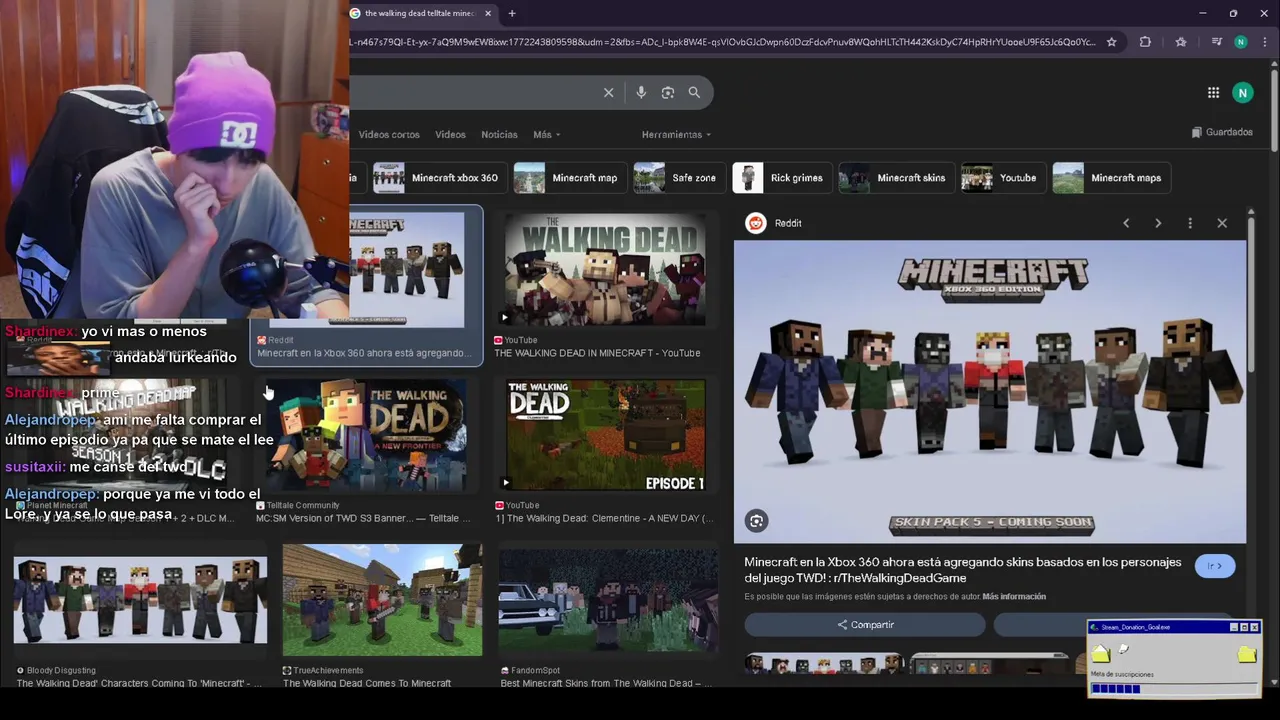Open 'THE WALKING DEAD IN MINECRAFT - YouTube' title
The width and height of the screenshot is (1280, 720).
(597, 353)
